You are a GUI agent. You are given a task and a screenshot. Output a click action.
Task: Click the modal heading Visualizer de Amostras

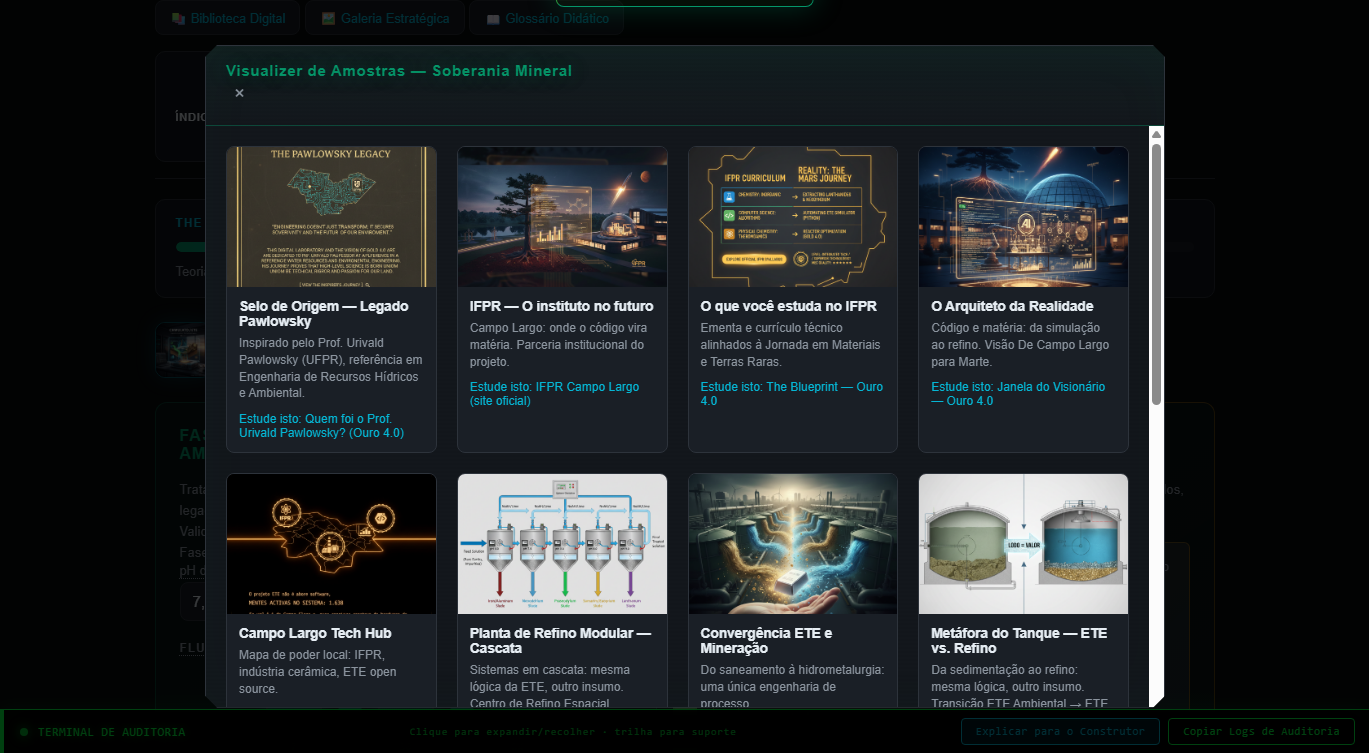coord(399,71)
